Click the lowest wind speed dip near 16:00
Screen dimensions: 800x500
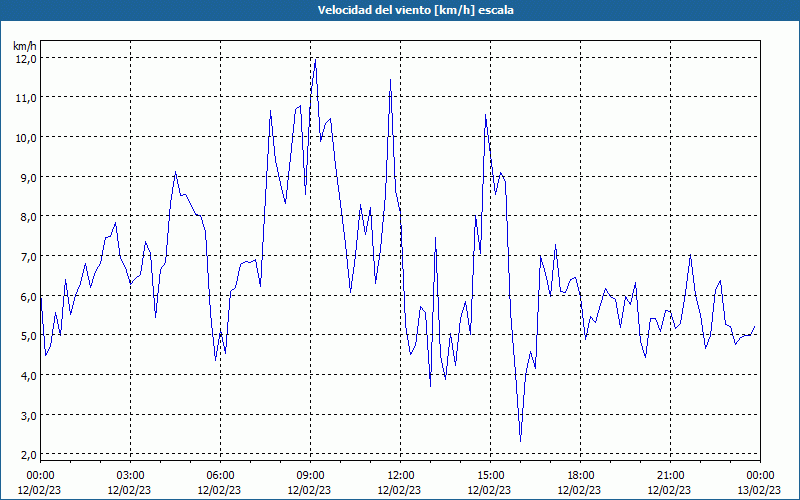(x=520, y=441)
